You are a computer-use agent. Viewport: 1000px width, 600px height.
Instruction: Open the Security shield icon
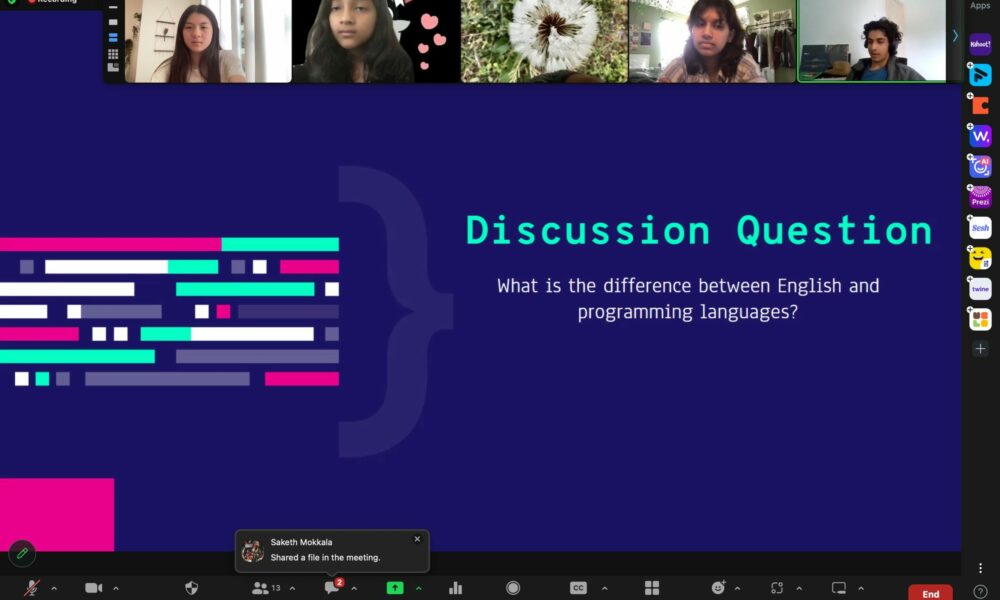(192, 588)
